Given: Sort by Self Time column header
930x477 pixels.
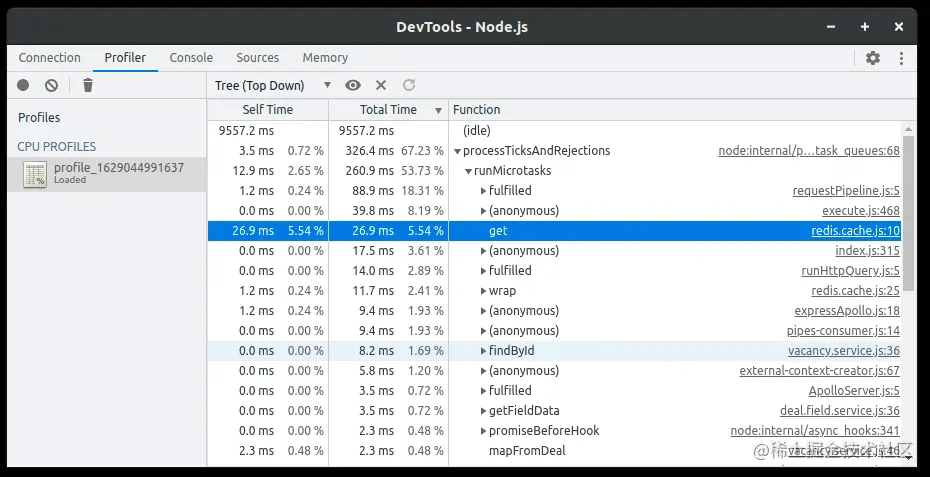Looking at the screenshot, I should (x=267, y=109).
